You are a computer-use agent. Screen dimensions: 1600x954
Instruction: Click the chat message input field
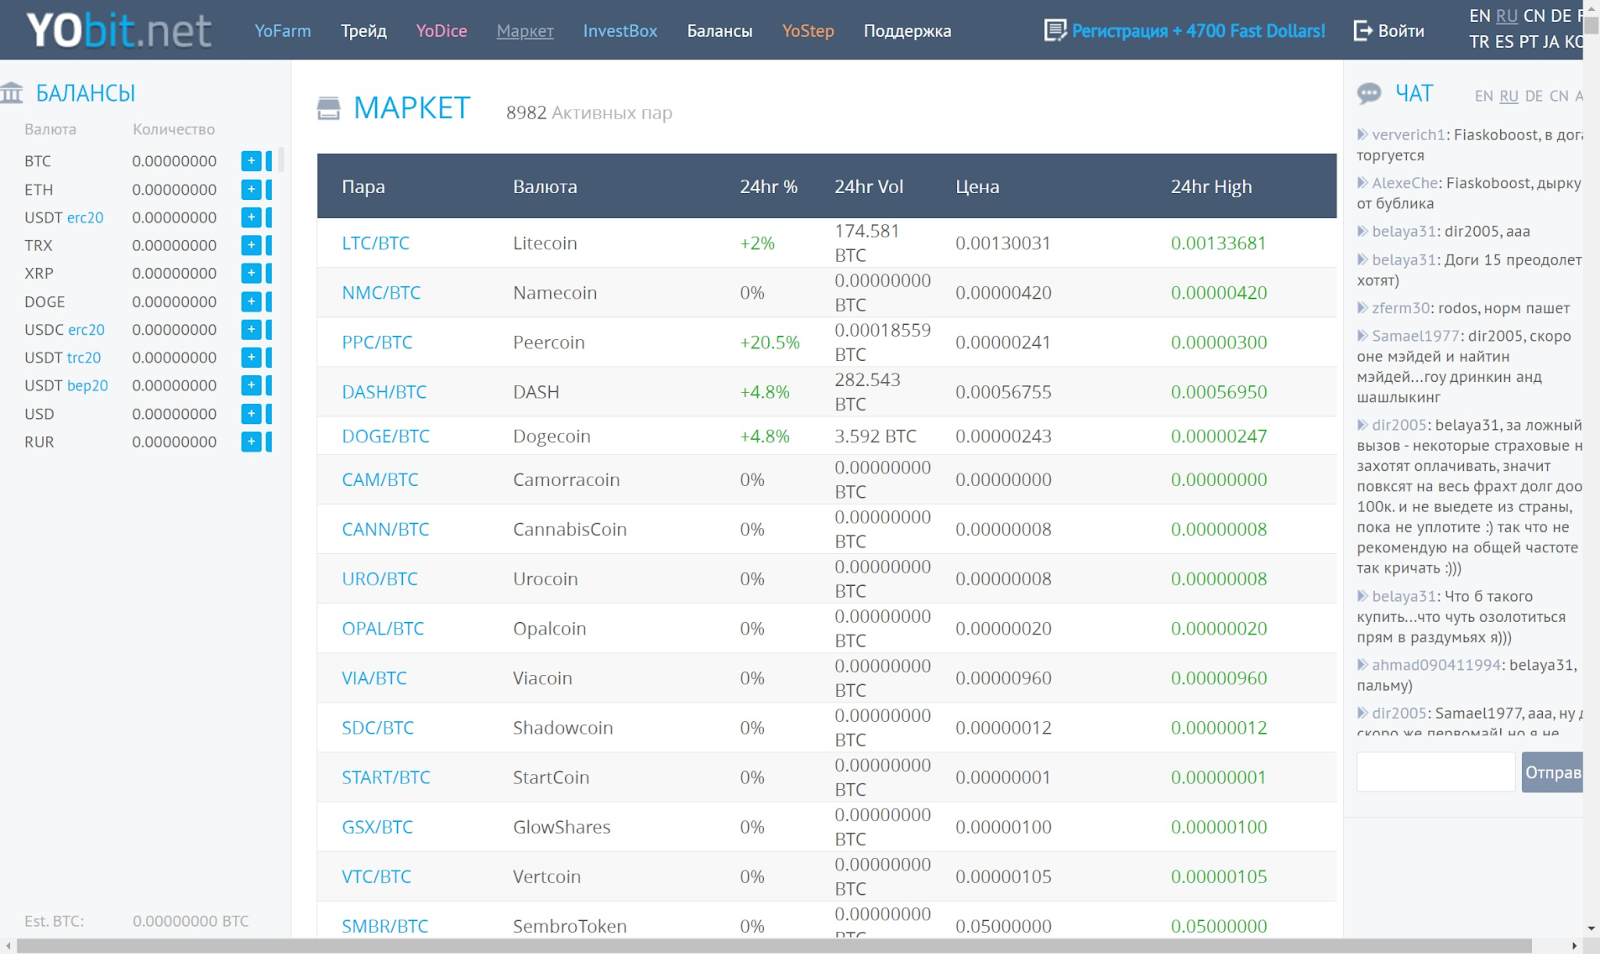click(x=1436, y=772)
